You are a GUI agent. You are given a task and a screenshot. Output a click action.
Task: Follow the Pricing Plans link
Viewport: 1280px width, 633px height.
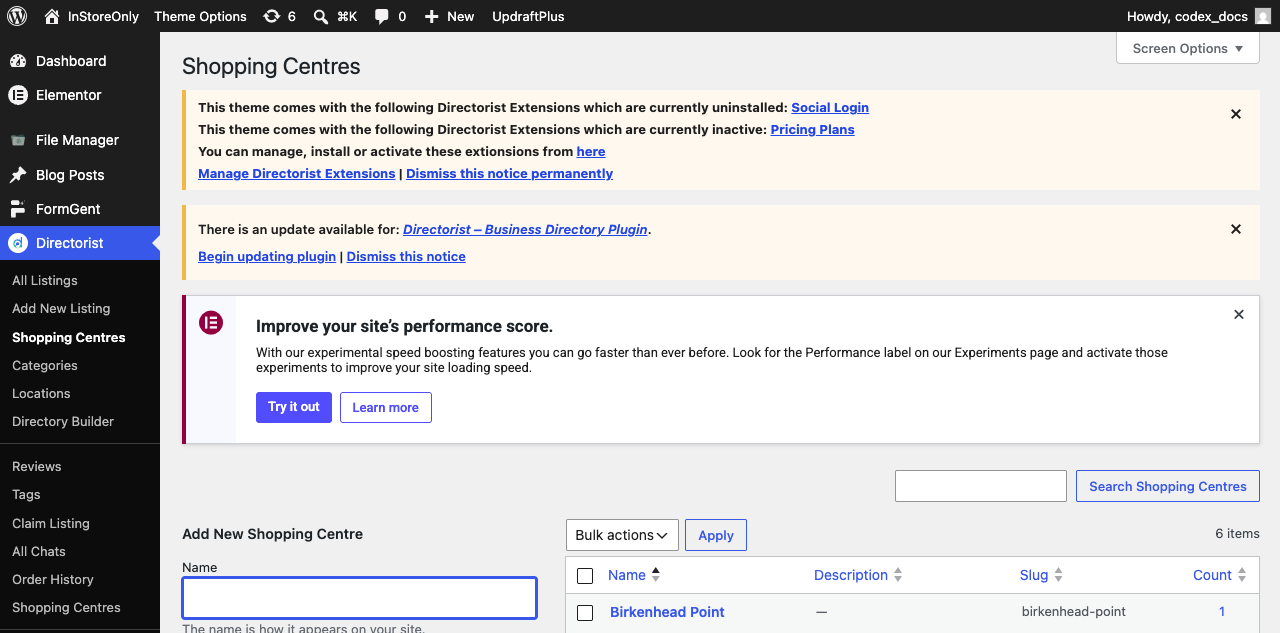[812, 130]
